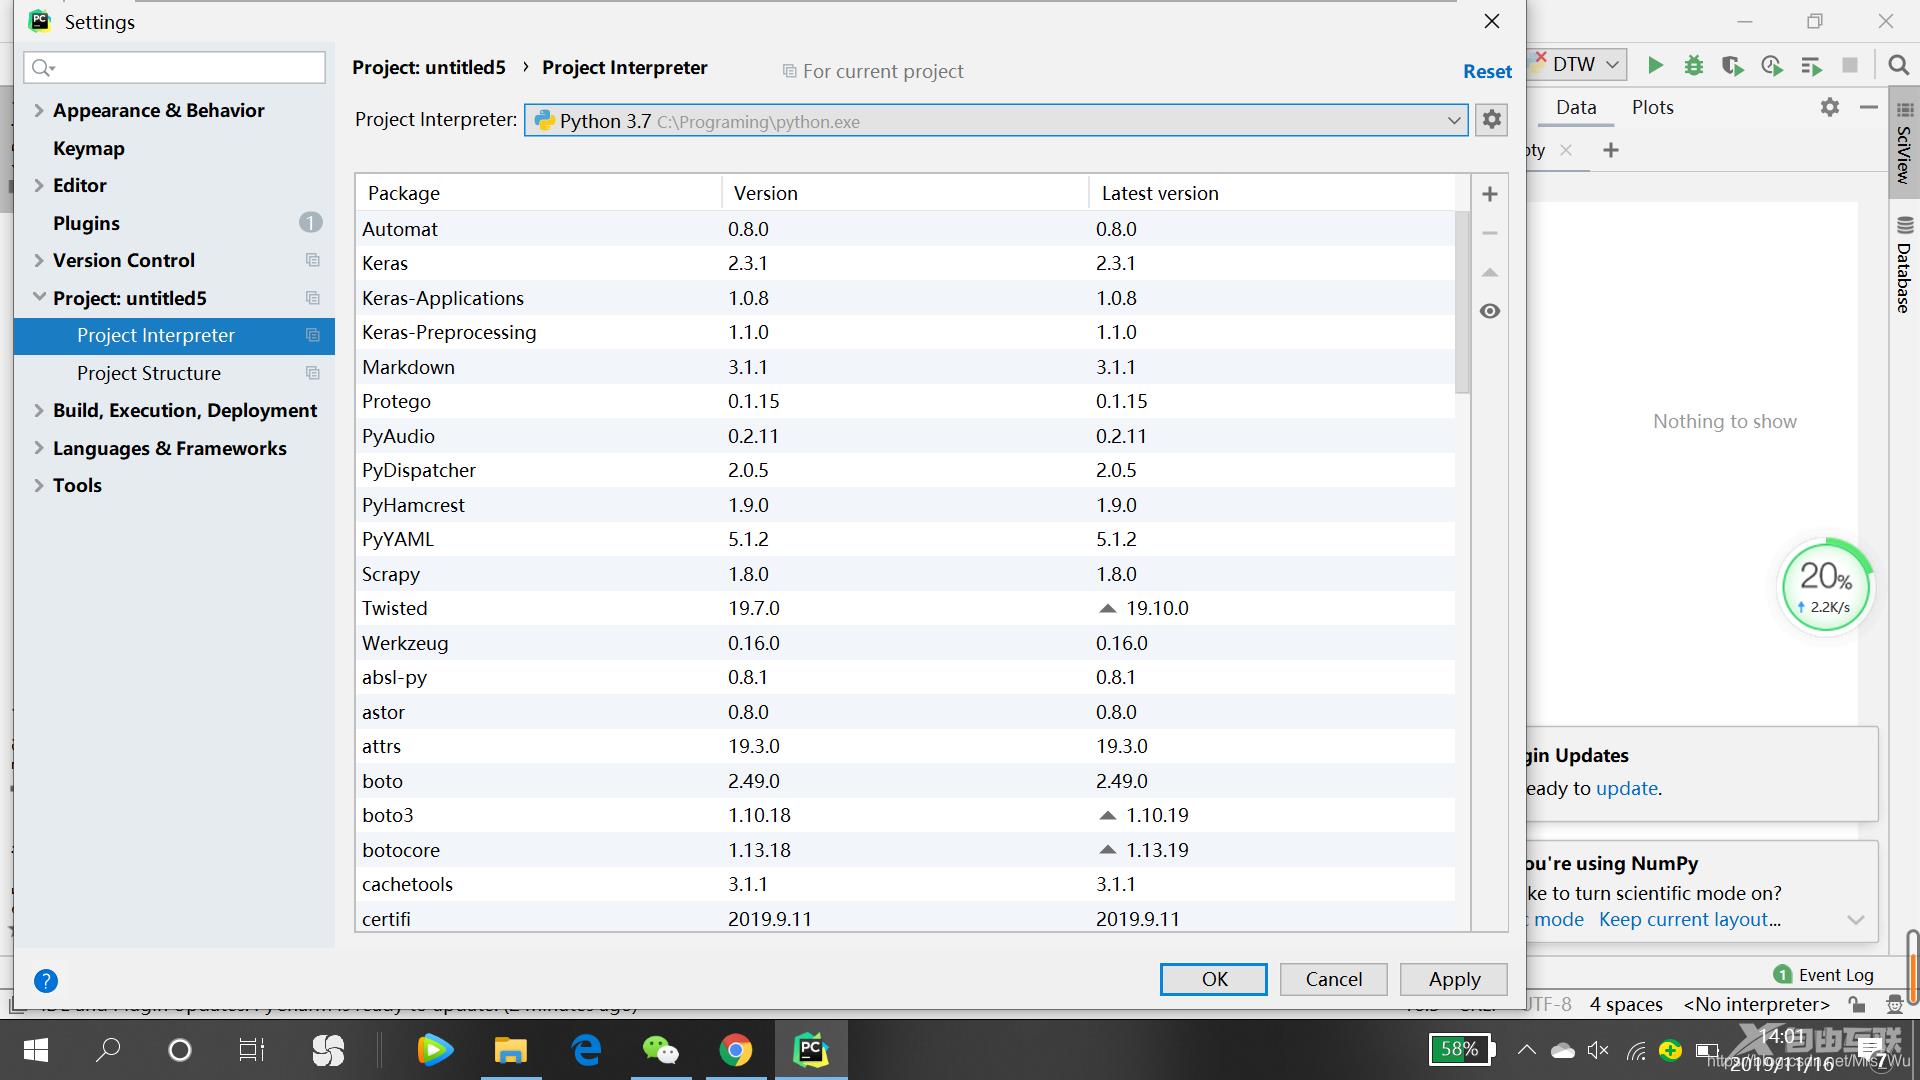The width and height of the screenshot is (1920, 1080).
Task: Collapse Project: untitled5 node
Action: coord(39,298)
